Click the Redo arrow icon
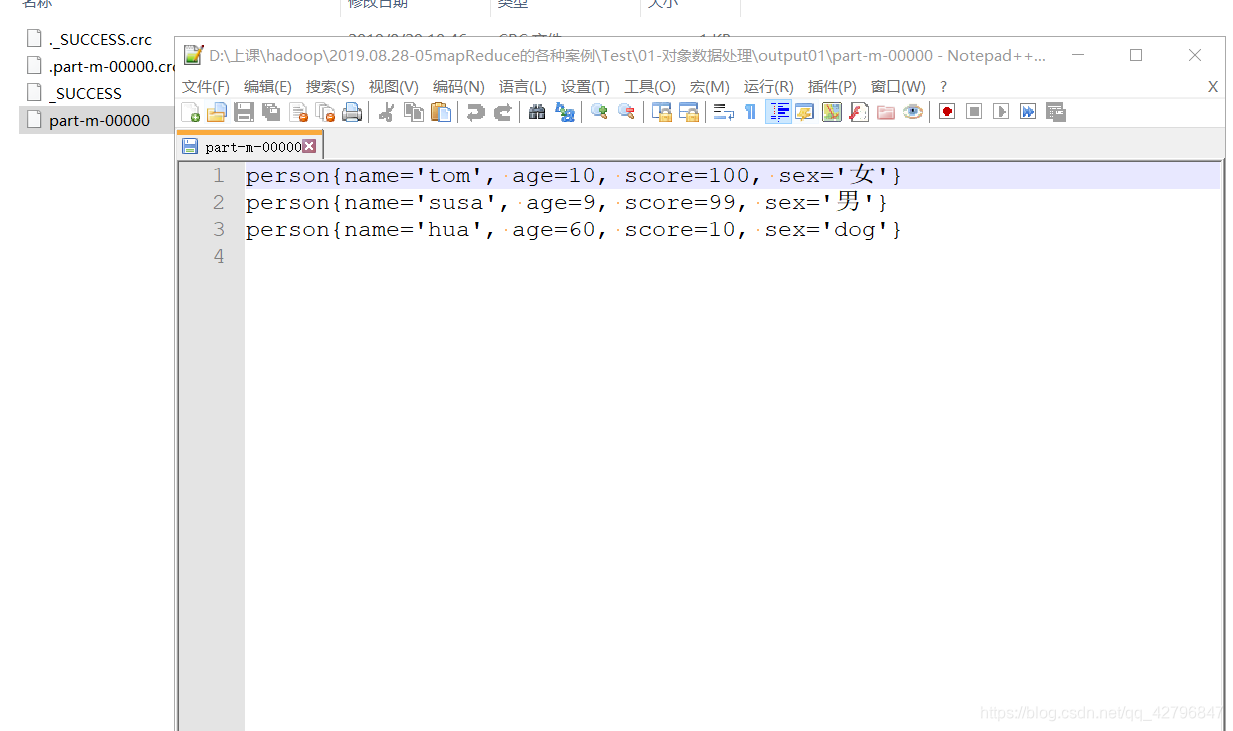Screen dimensions: 1233x731 pos(502,112)
